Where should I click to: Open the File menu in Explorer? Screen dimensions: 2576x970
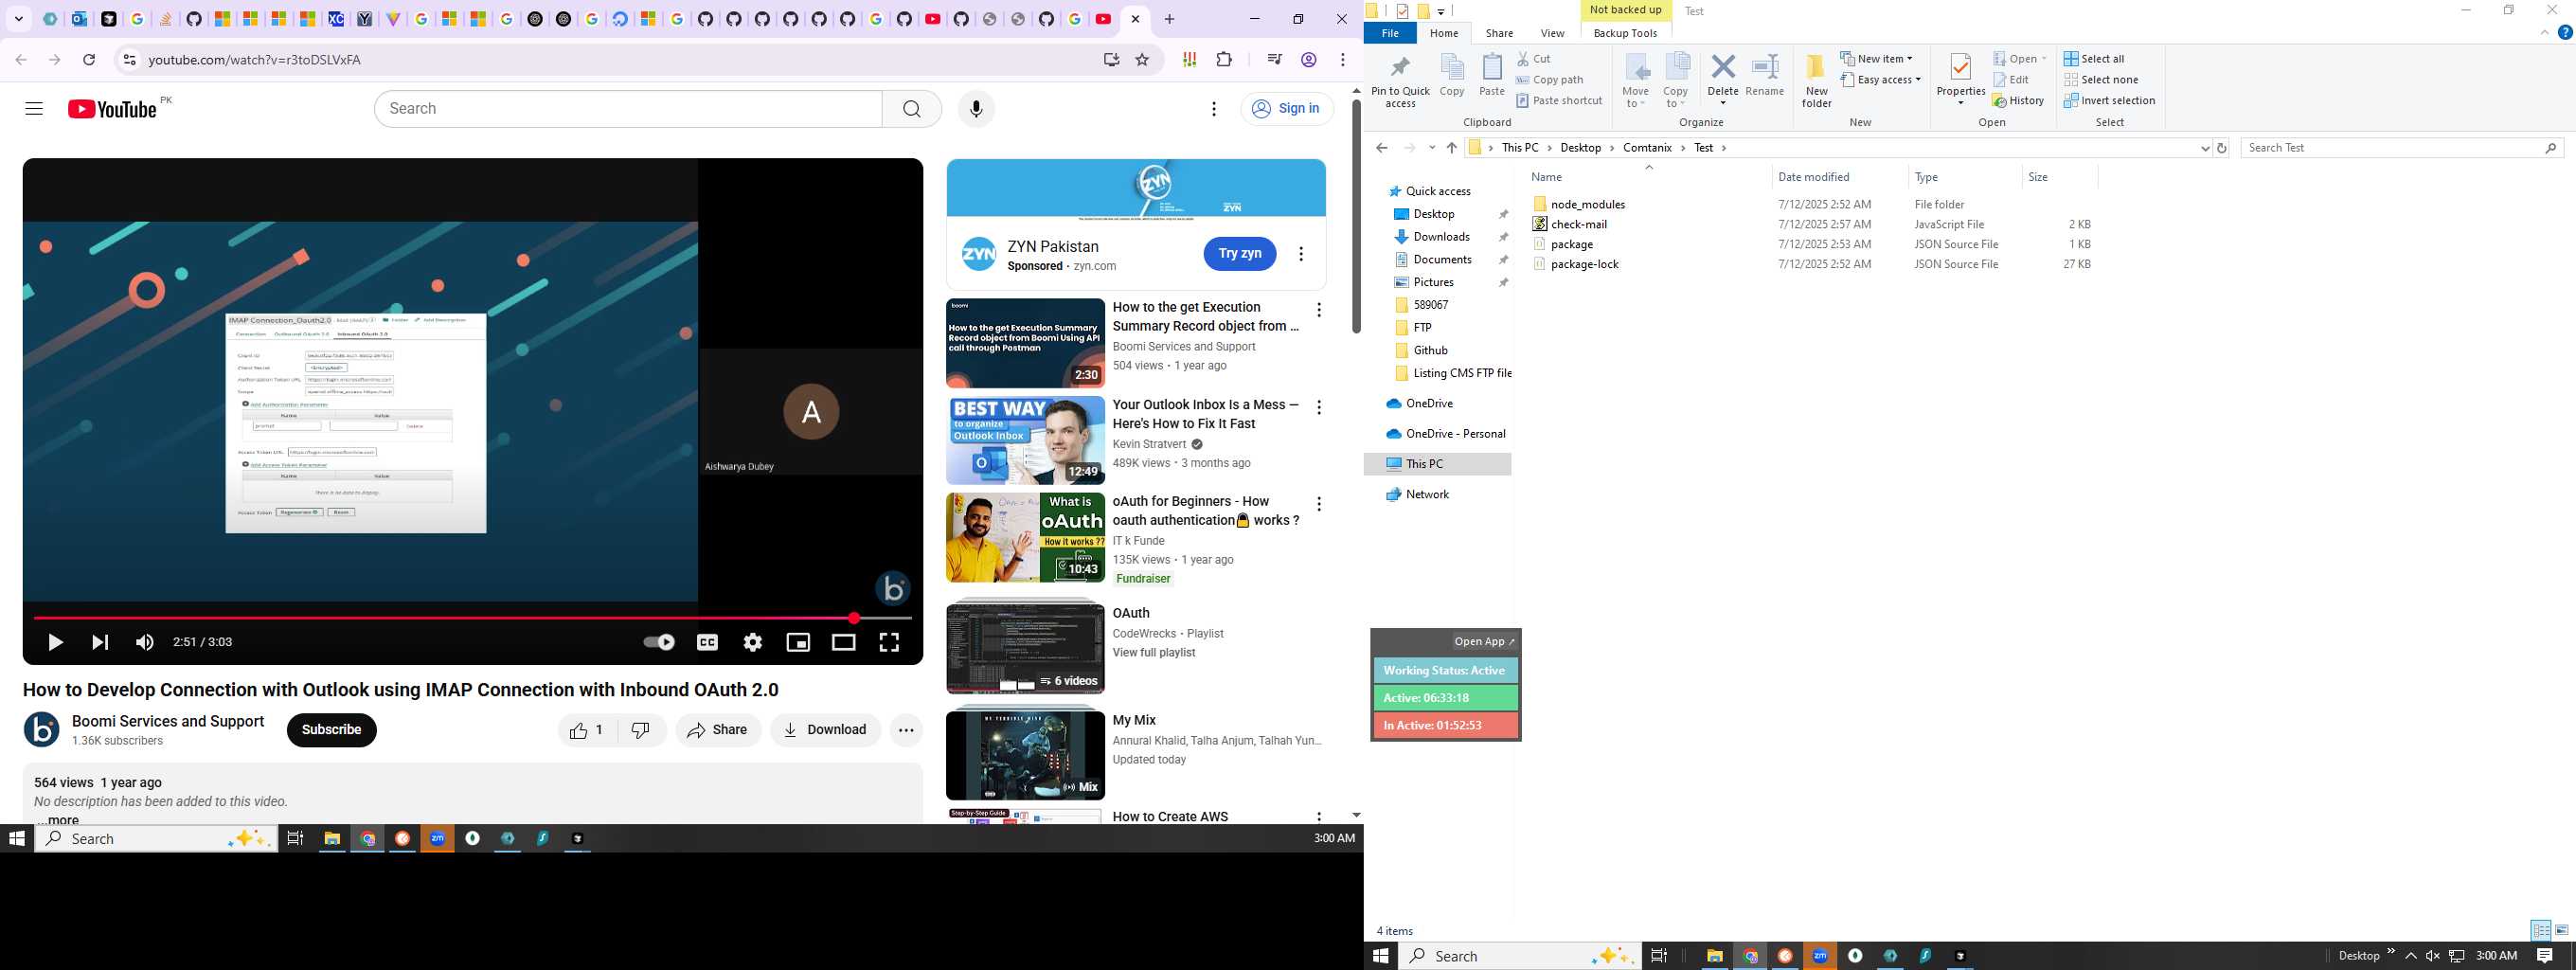pos(1390,33)
